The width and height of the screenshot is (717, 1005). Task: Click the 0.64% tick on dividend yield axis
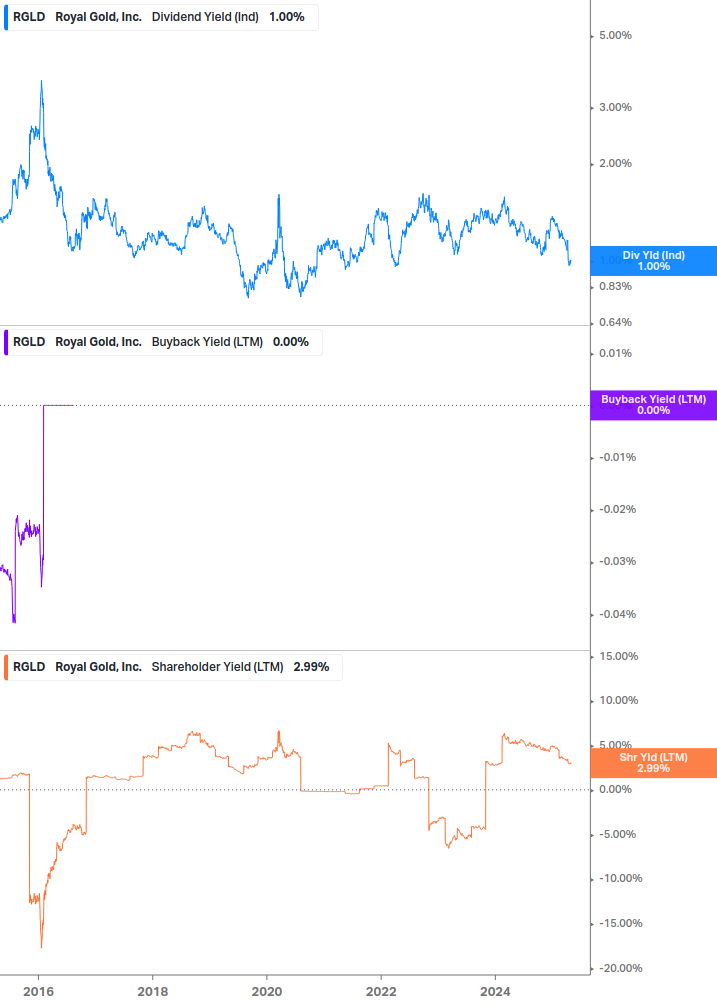615,322
